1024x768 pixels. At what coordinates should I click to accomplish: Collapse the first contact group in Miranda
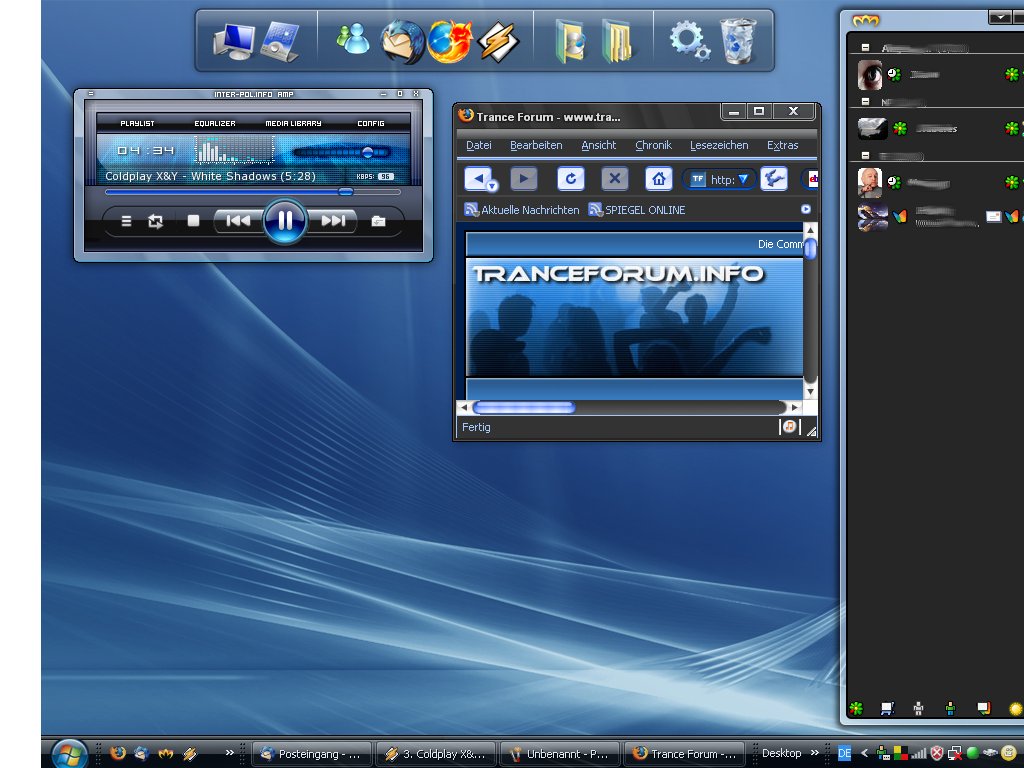click(865, 47)
